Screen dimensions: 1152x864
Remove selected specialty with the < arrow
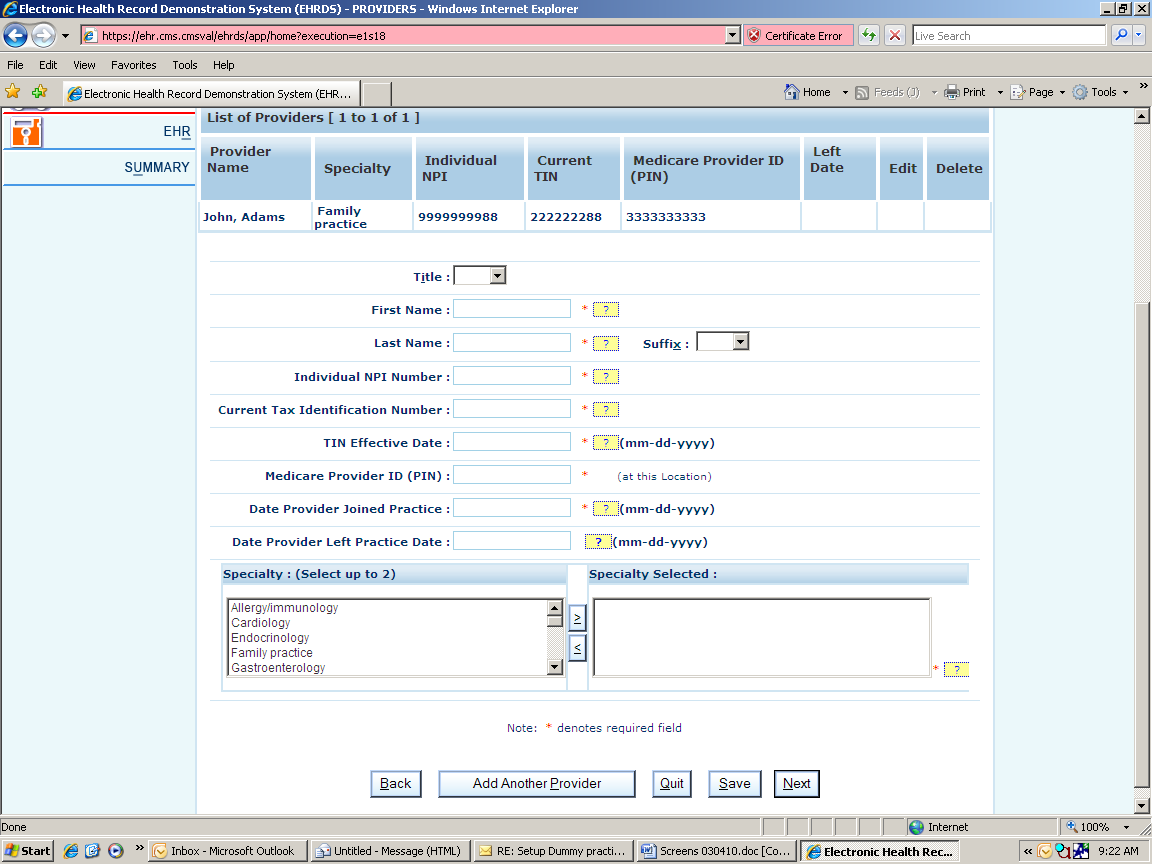coord(577,648)
